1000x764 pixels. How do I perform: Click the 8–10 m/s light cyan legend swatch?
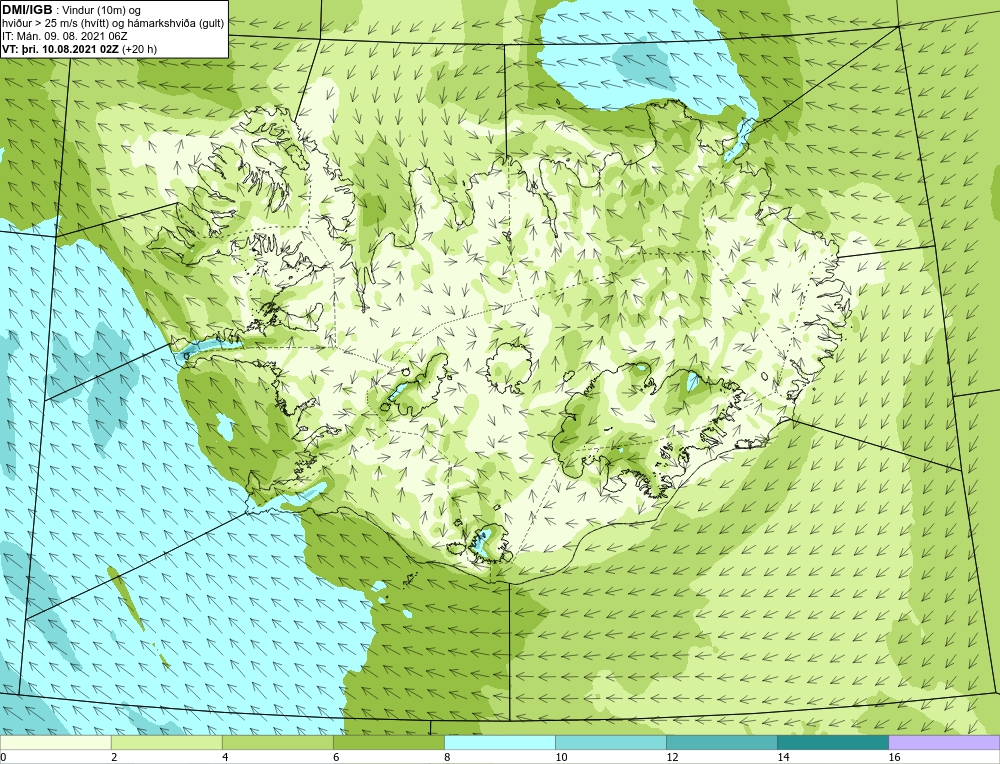coord(499,742)
